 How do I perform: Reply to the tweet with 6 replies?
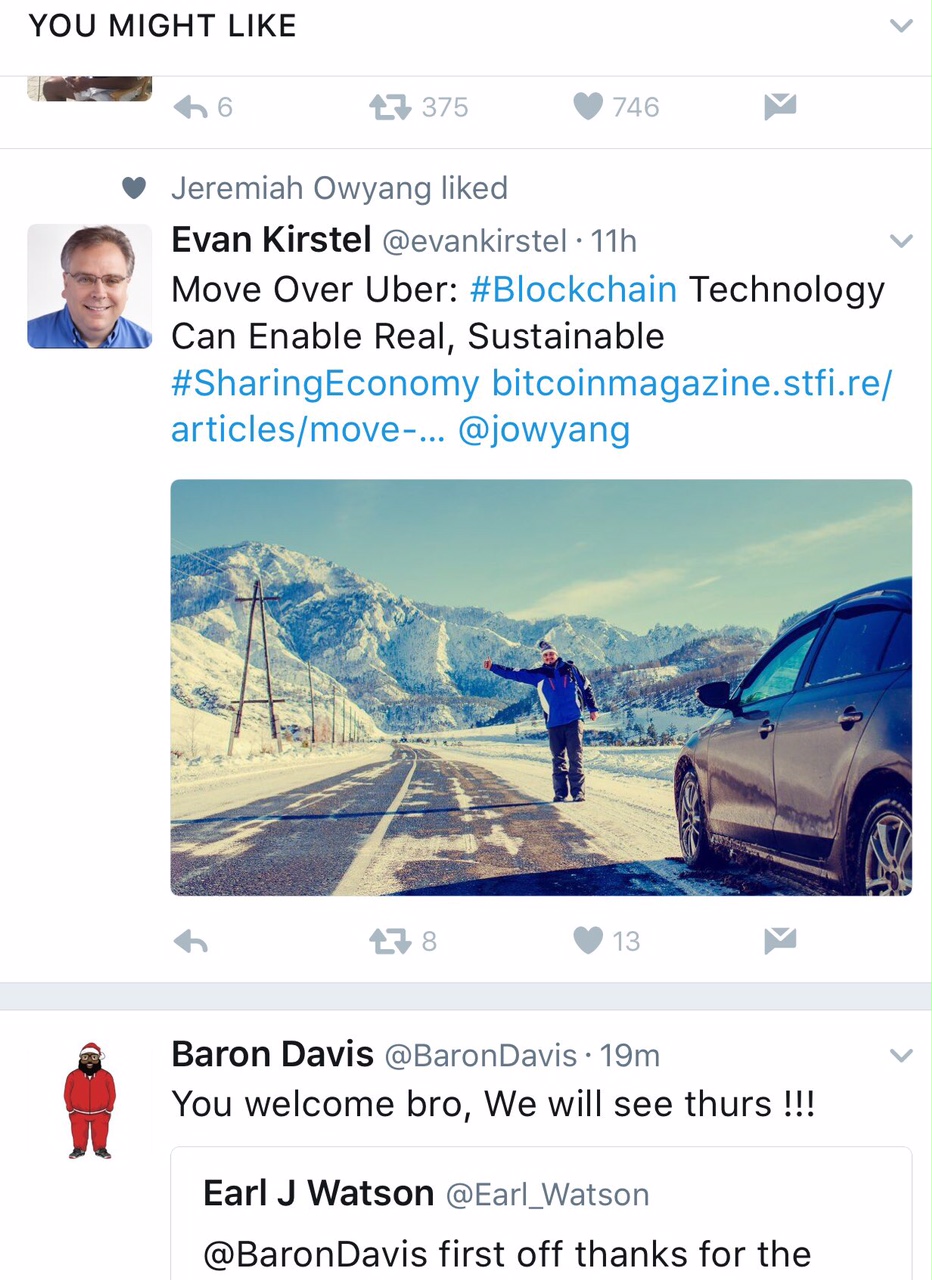190,107
